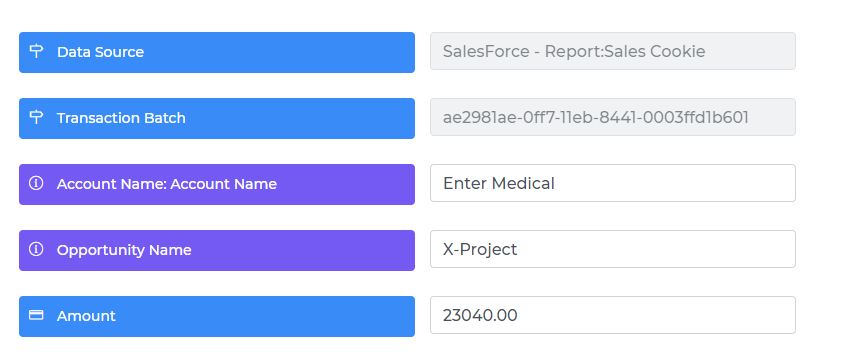
Task: Click the disabled Transaction Batch field
Action: tap(613, 117)
